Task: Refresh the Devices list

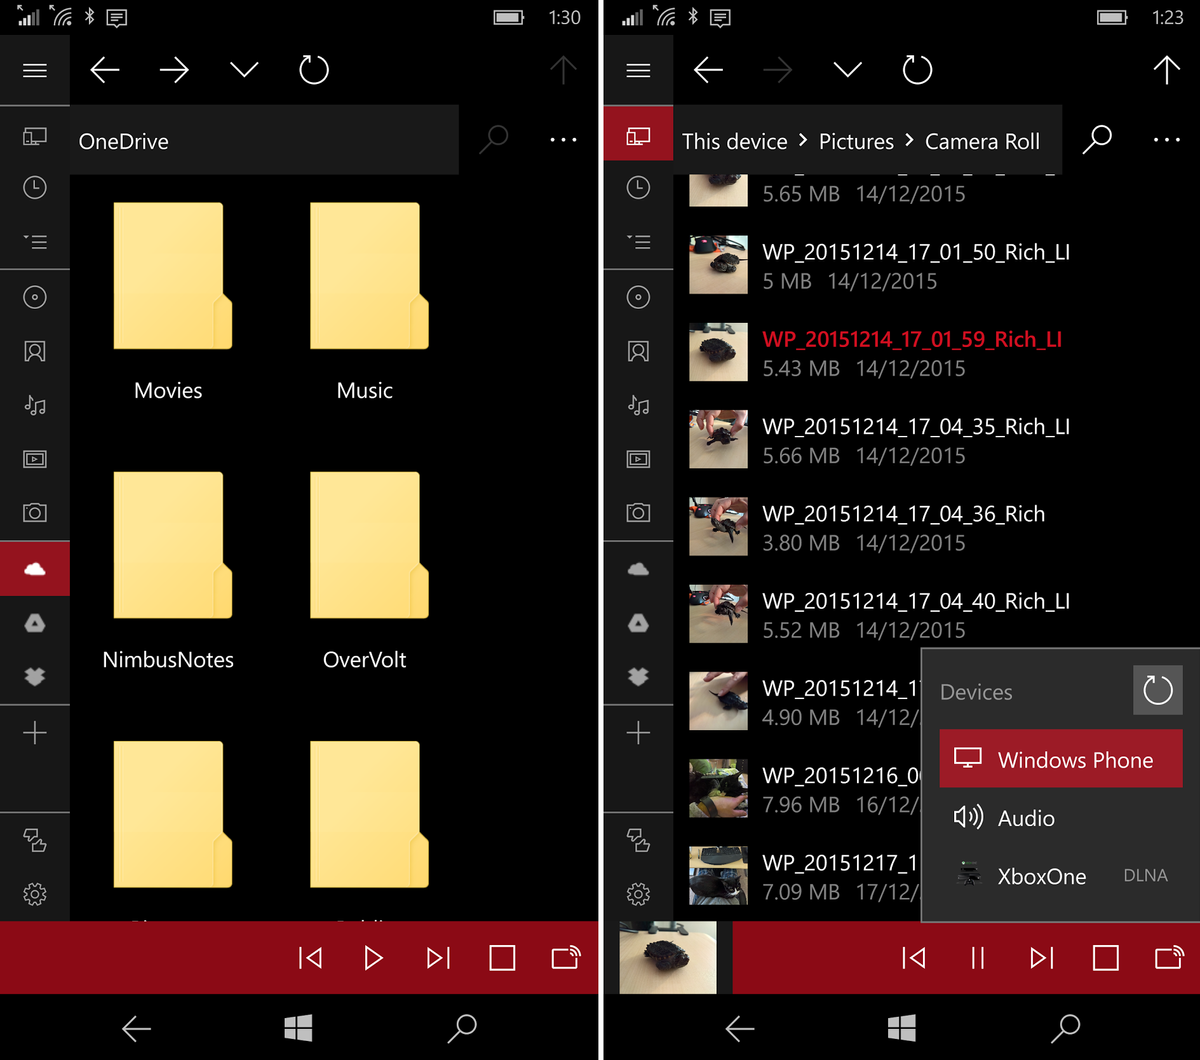Action: [x=1157, y=689]
